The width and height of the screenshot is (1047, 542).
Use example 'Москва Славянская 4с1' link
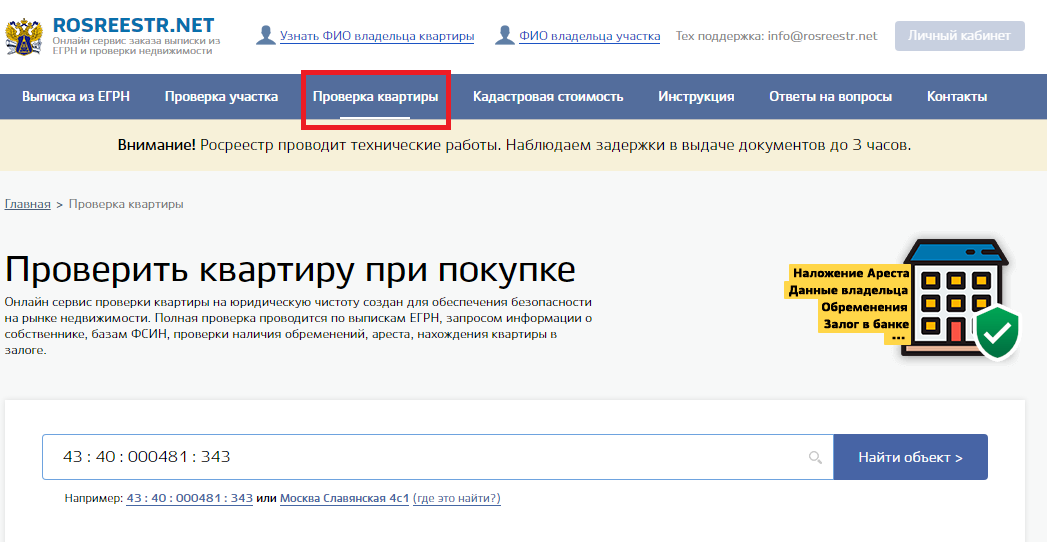(344, 499)
